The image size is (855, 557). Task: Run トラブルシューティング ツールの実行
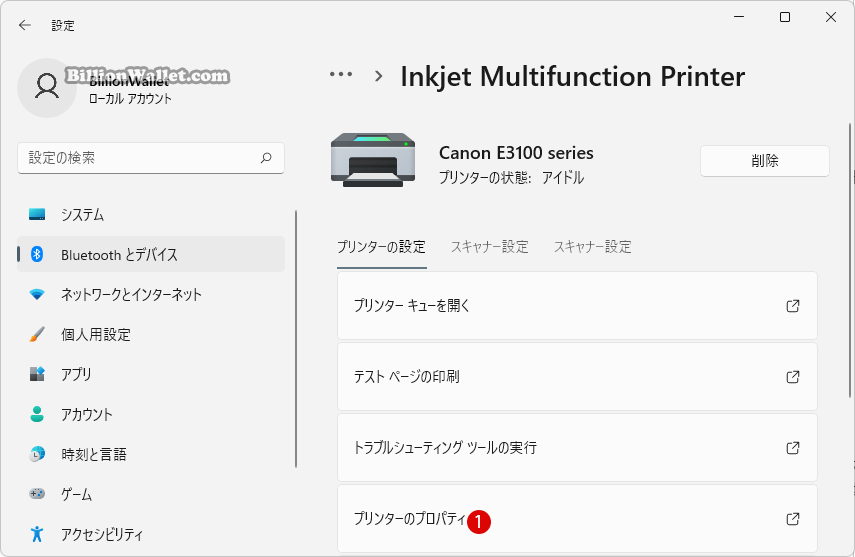pos(577,448)
